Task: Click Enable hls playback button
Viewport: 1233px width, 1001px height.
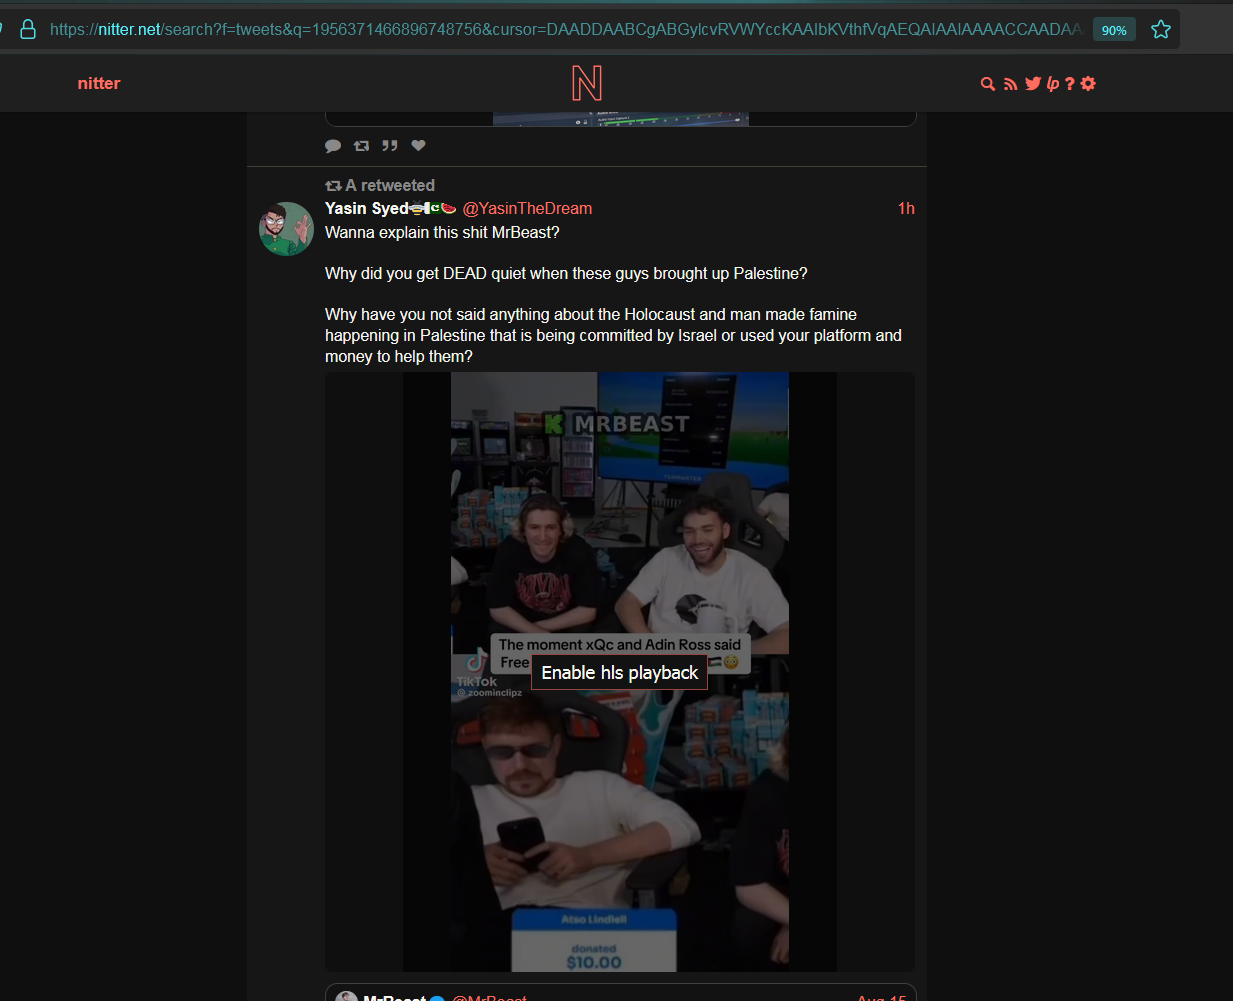Action: [620, 673]
